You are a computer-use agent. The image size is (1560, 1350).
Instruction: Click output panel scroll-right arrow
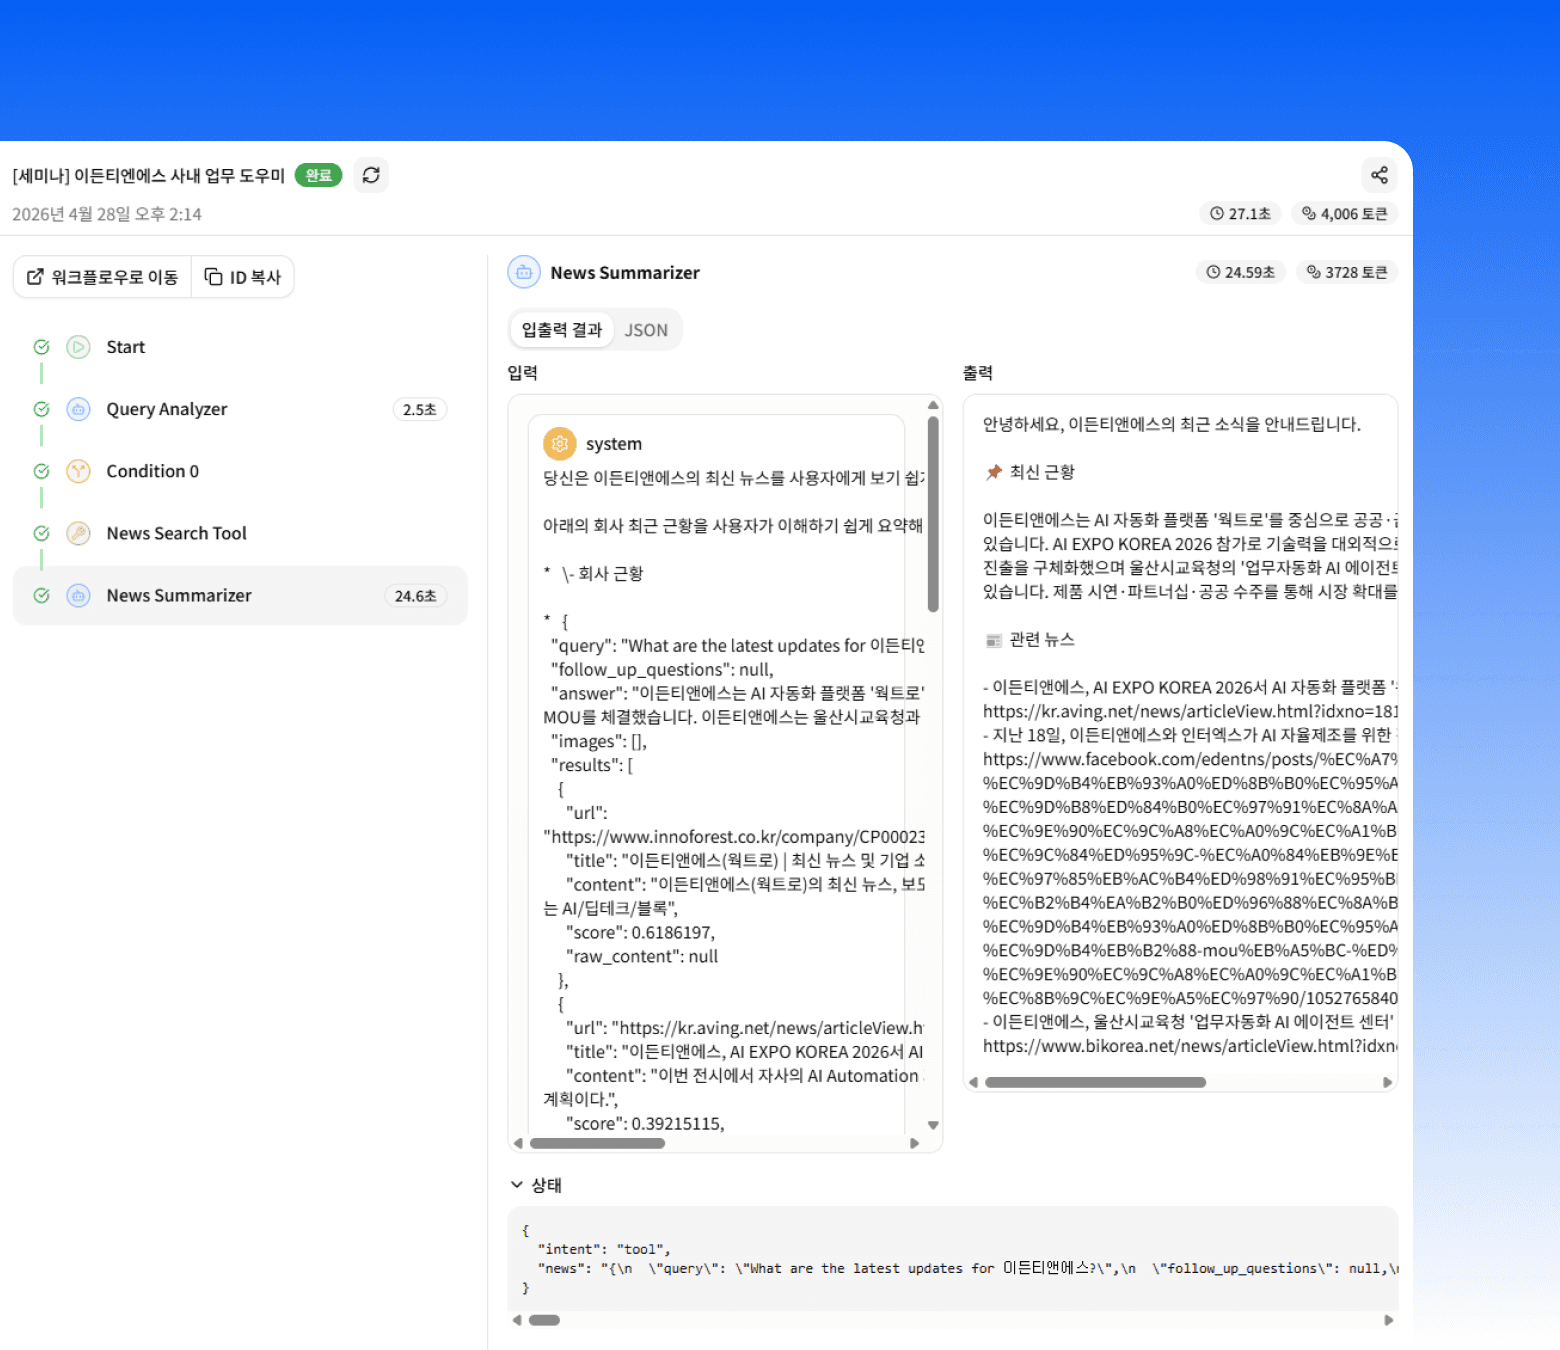(x=1387, y=1082)
